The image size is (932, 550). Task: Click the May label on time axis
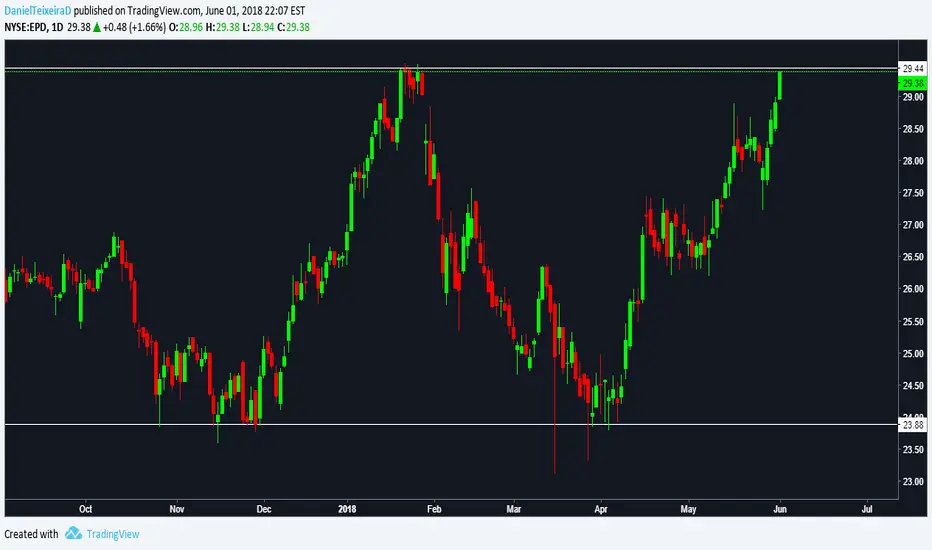(x=688, y=509)
